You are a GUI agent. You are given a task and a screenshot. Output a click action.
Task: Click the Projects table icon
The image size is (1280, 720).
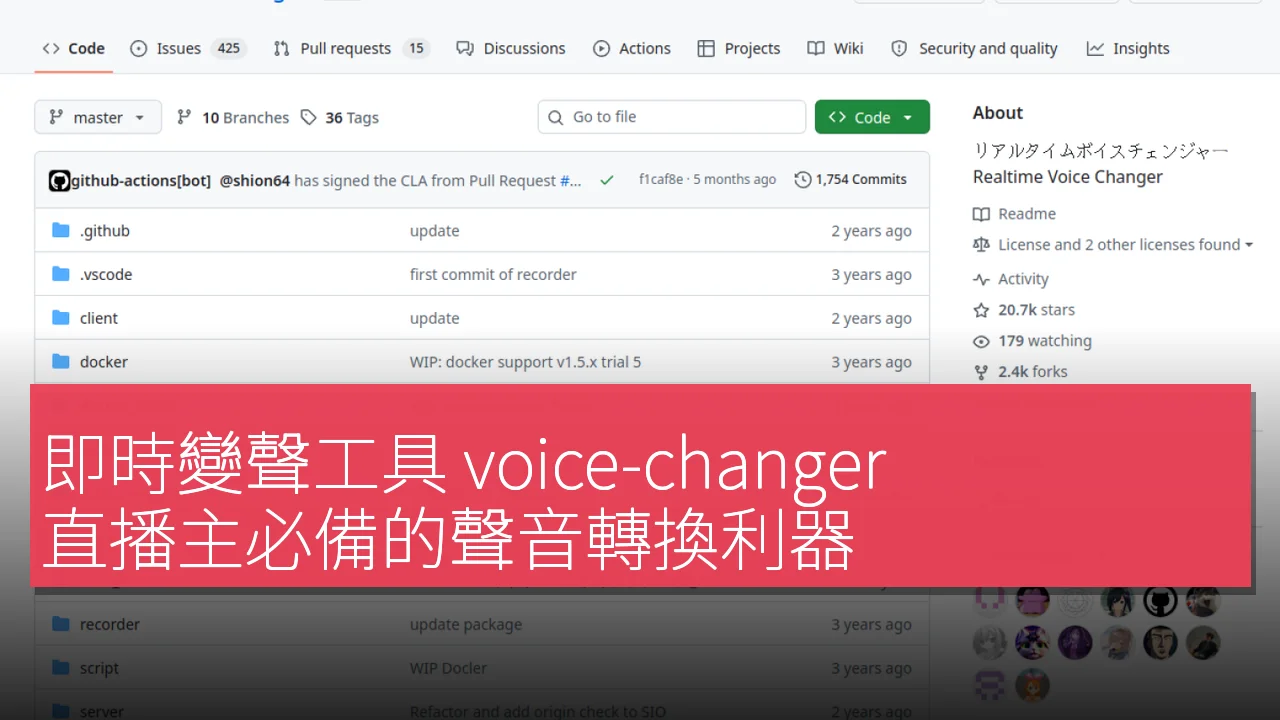point(706,48)
